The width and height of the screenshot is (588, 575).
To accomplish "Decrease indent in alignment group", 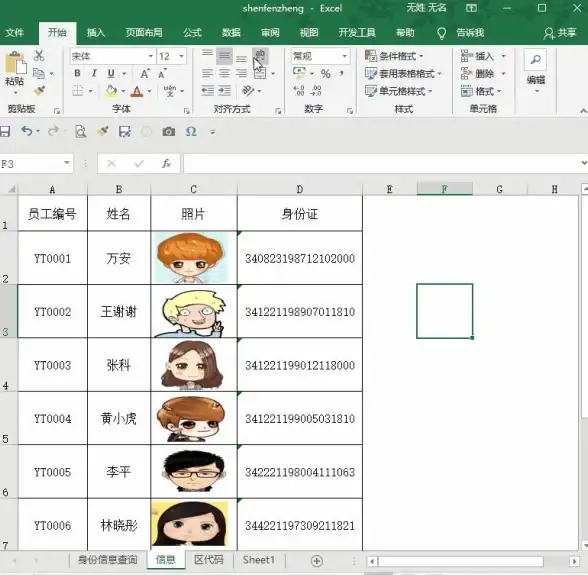I will point(207,90).
